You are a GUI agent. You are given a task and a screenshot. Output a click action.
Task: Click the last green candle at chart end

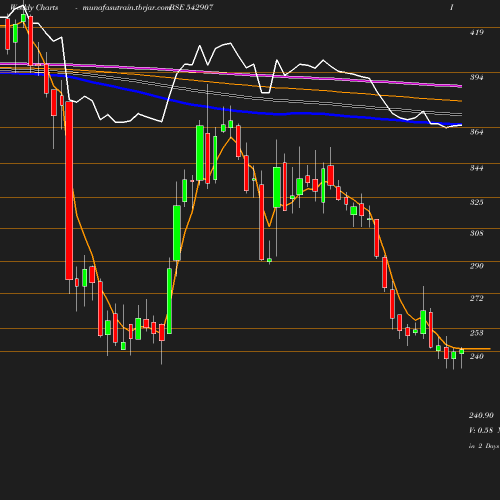[x=462, y=351]
